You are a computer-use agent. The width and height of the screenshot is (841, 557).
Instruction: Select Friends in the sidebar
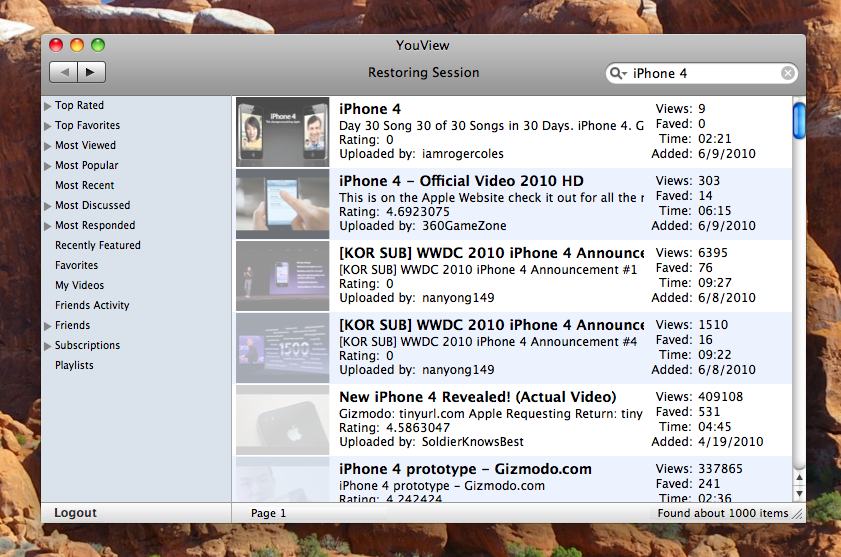click(72, 325)
